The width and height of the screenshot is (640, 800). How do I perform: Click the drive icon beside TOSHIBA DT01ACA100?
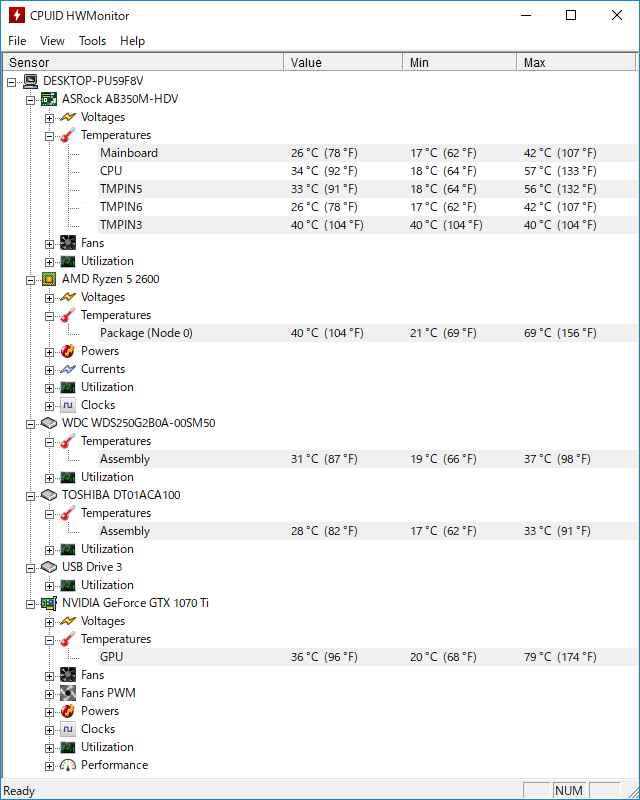49,495
